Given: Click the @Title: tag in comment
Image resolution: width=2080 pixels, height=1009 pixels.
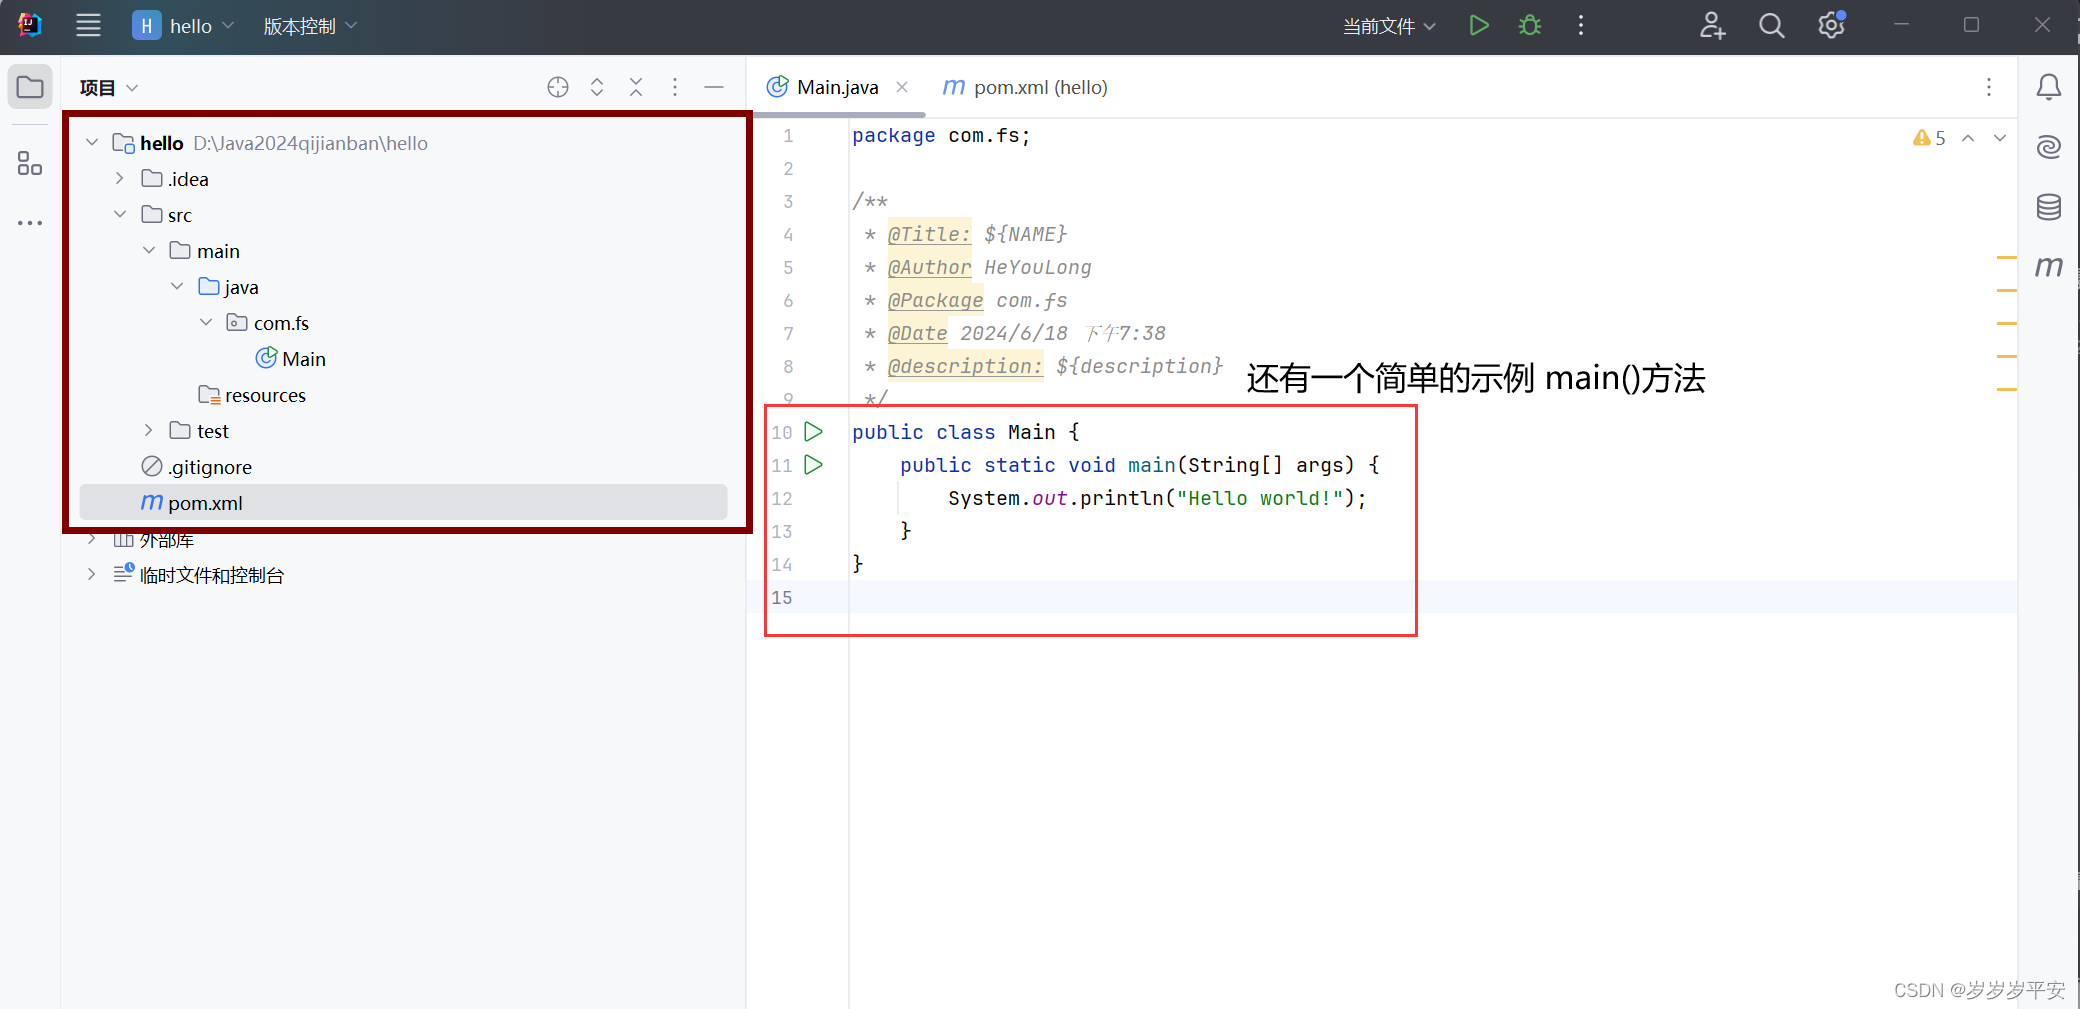Looking at the screenshot, I should pyautogui.click(x=929, y=234).
